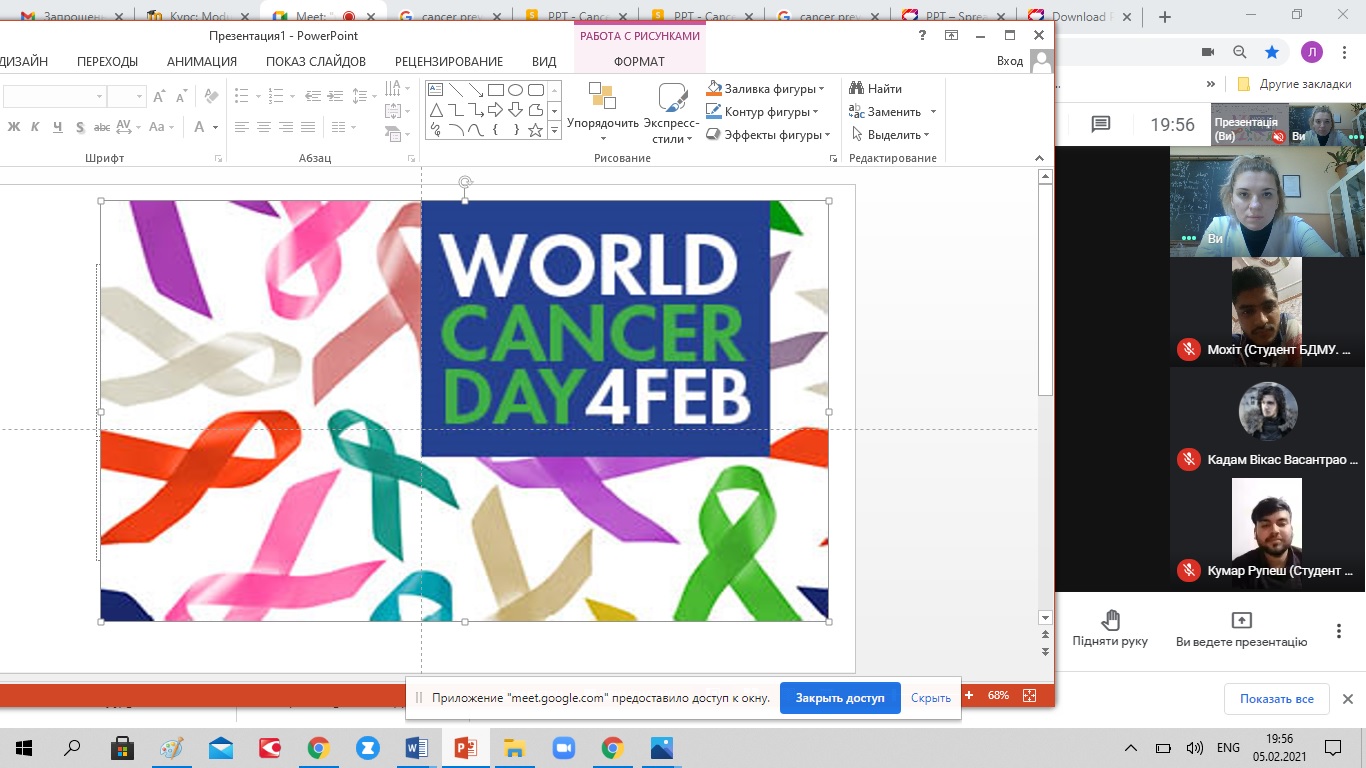Open the ФОРМАТ ribbon tab

(639, 61)
